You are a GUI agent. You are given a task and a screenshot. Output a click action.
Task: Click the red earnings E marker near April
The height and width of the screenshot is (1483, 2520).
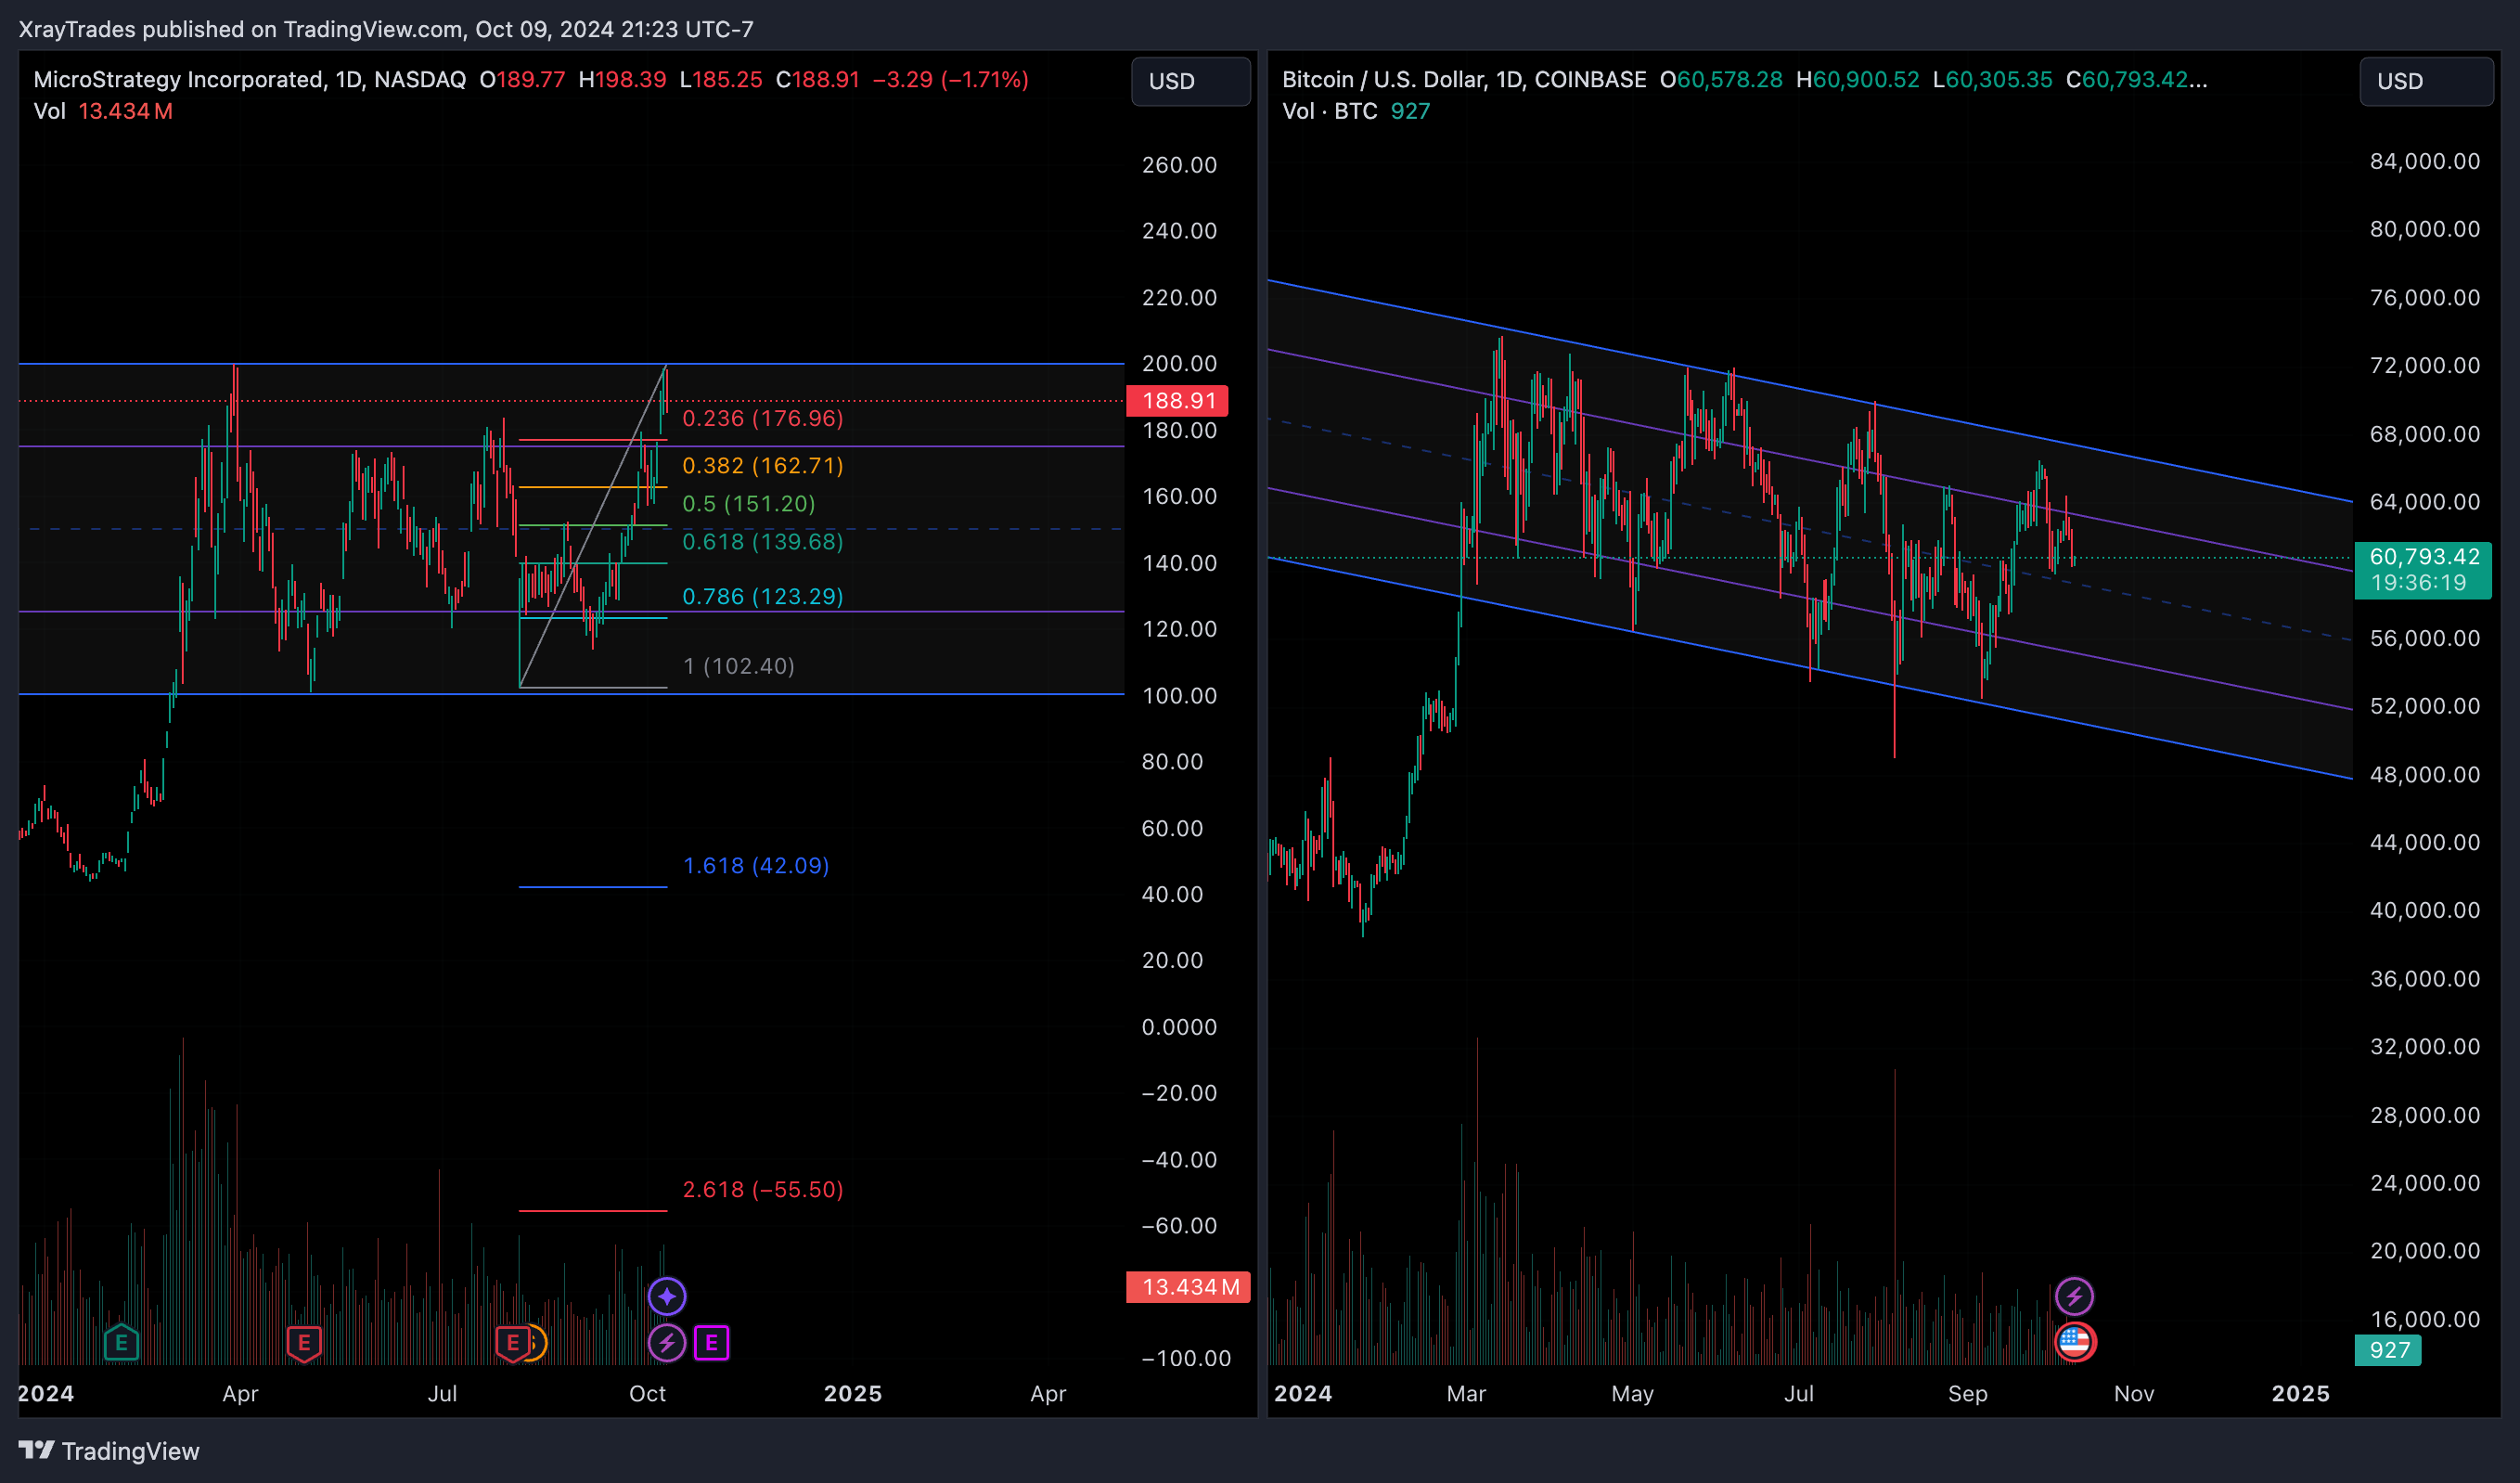pos(304,1343)
